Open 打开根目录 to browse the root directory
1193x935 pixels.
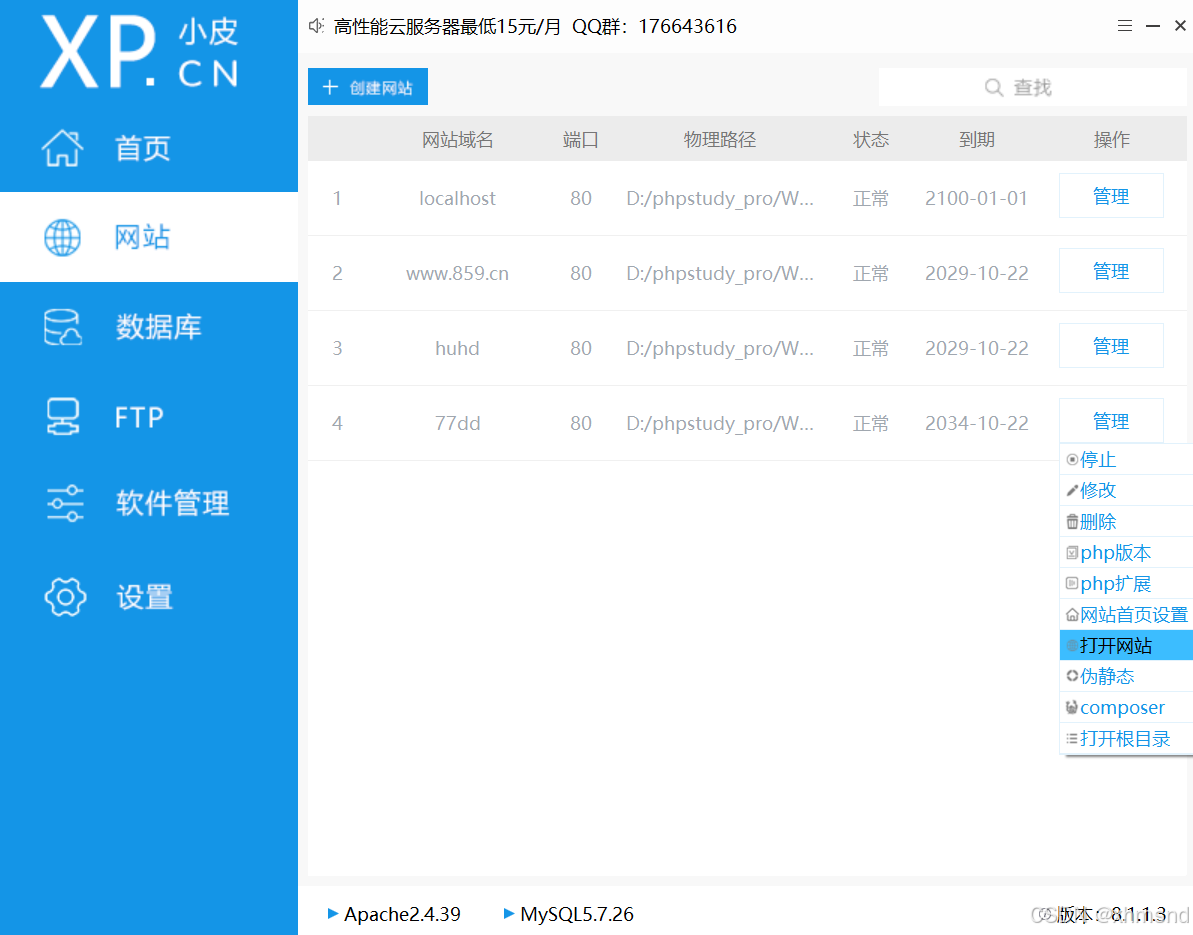pyautogui.click(x=1124, y=738)
